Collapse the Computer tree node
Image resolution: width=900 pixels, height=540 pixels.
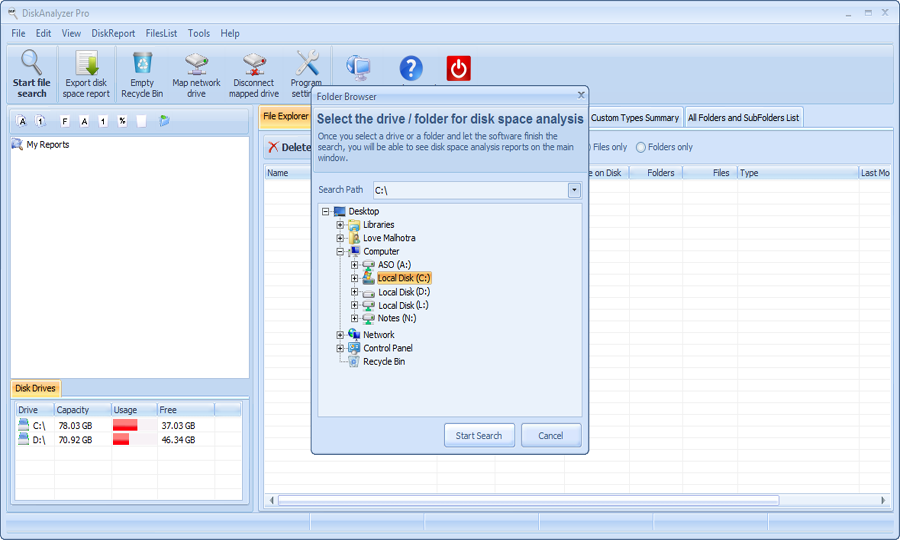(x=340, y=251)
